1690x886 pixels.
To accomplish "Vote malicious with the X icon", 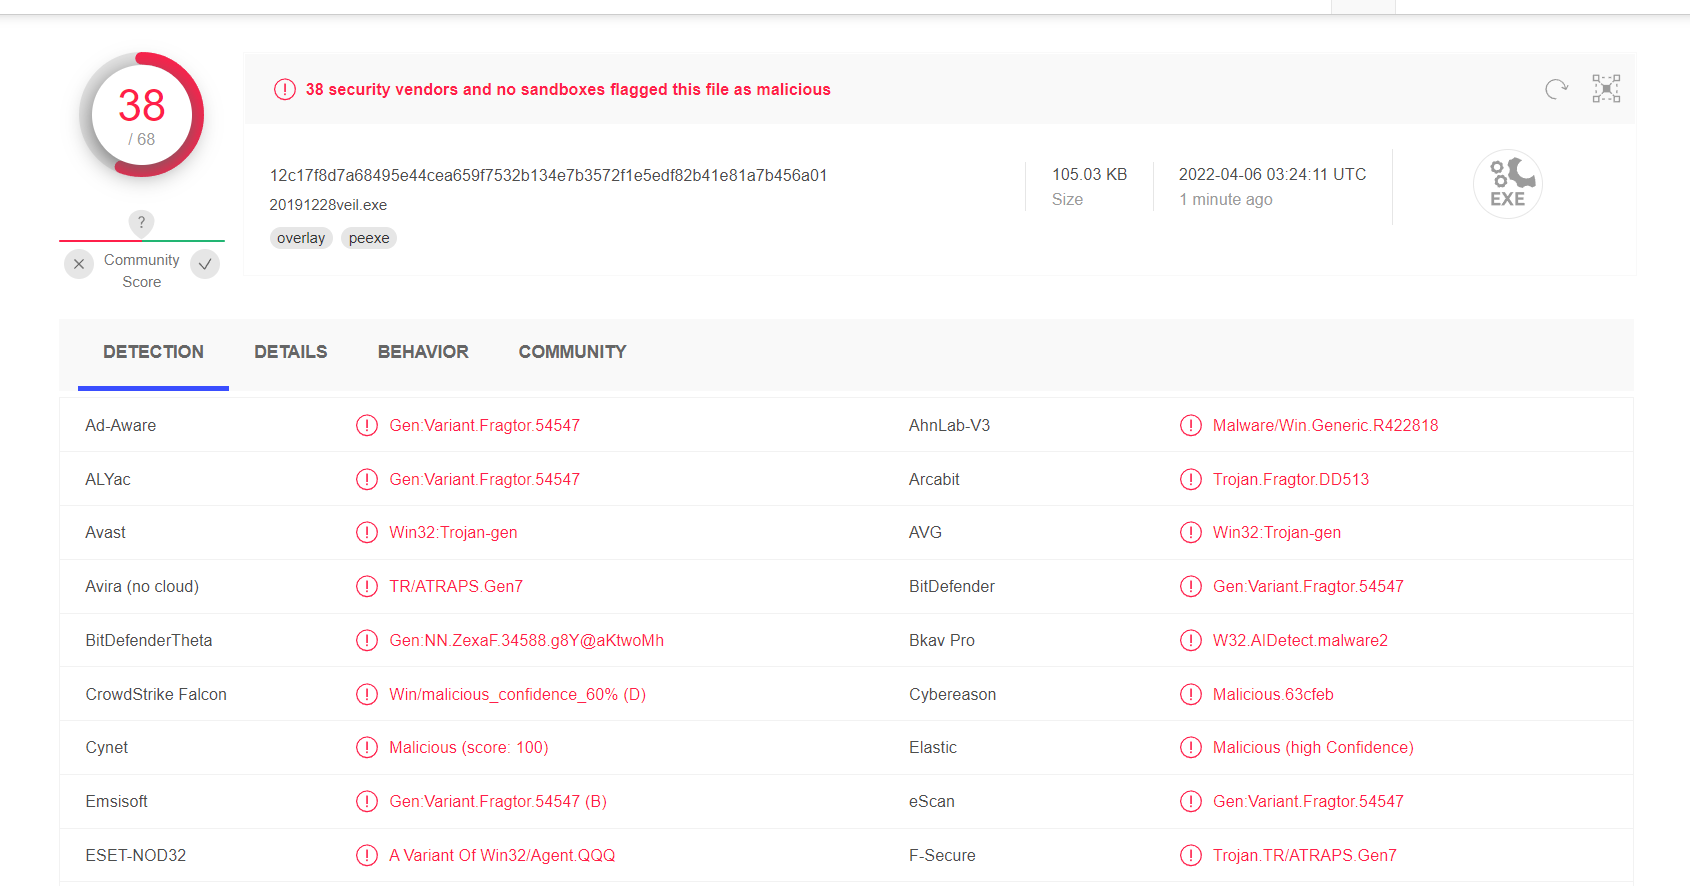I will point(79,264).
